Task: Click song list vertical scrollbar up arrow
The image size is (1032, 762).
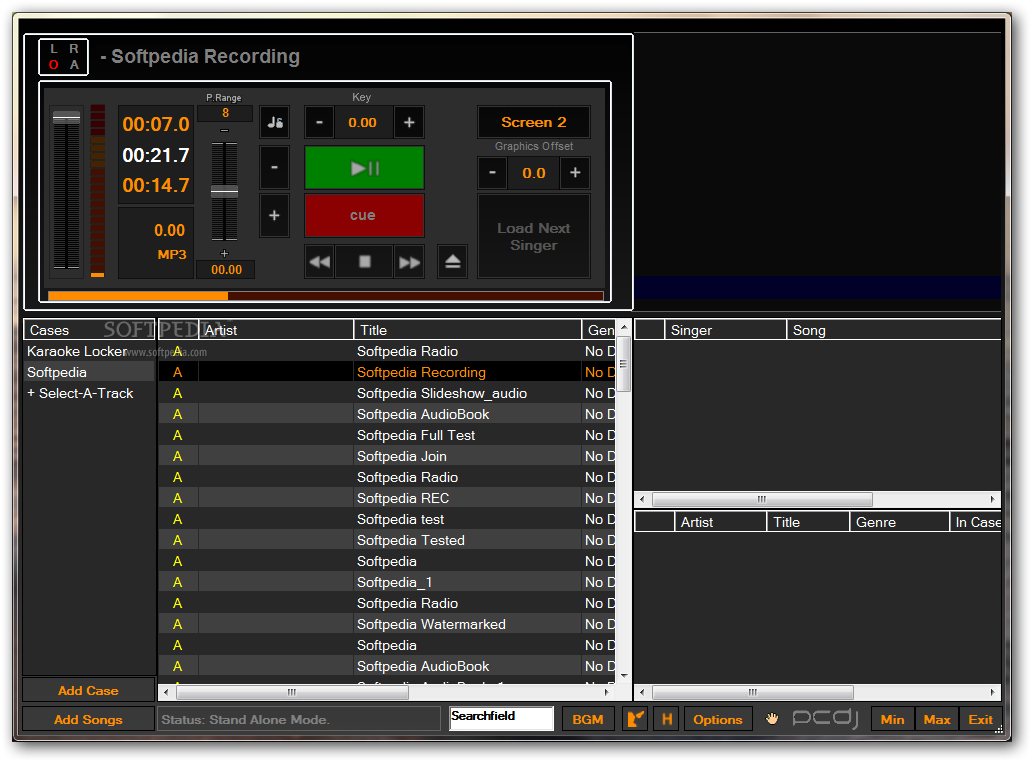Action: (624, 327)
